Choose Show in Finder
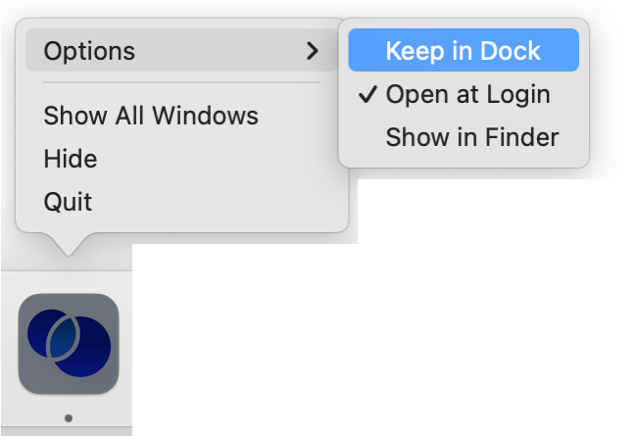The image size is (634, 440). pos(472,137)
